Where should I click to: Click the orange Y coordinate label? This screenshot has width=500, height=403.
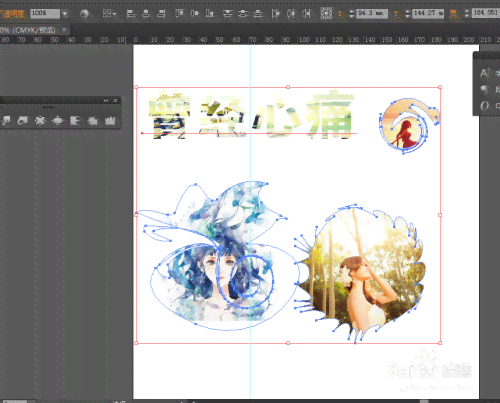pos(396,14)
